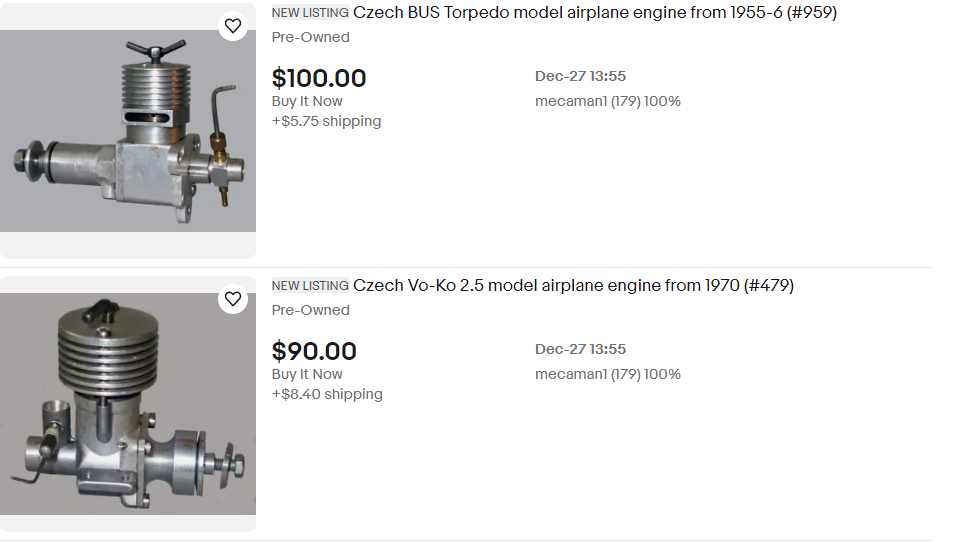Click Buy It Now under $100.00

pyautogui.click(x=307, y=101)
